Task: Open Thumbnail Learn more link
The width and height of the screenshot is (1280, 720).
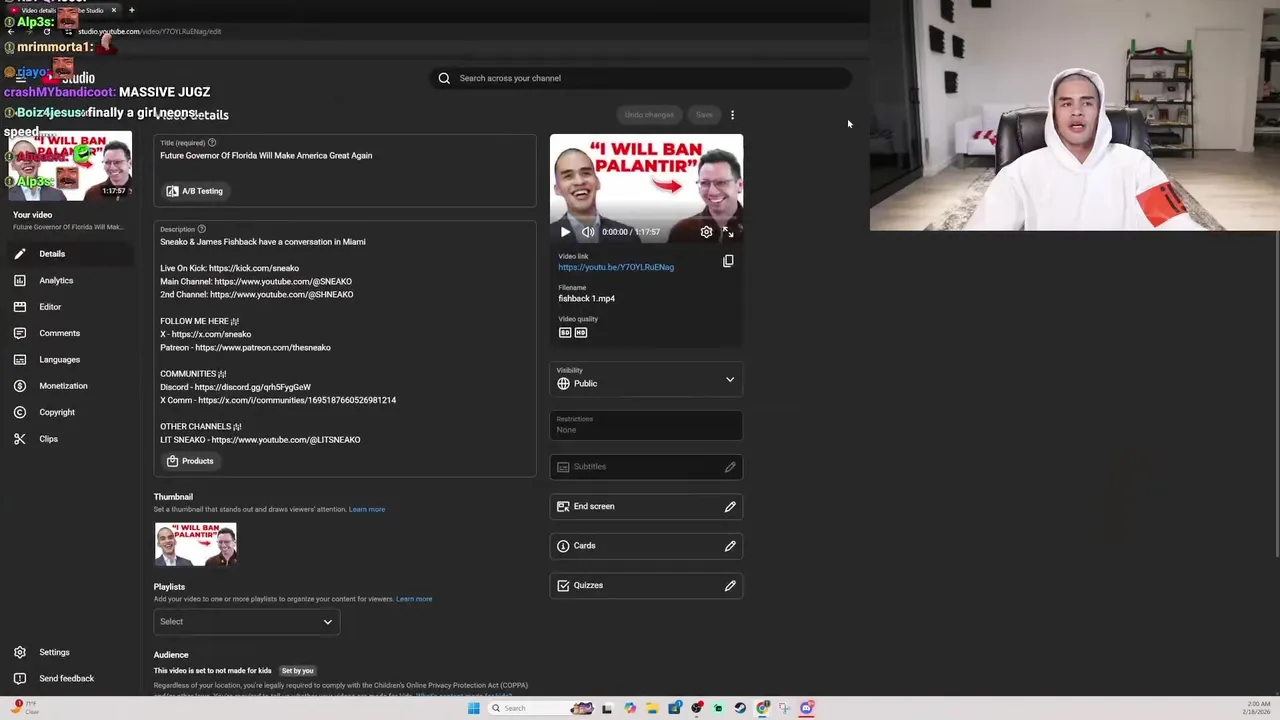Action: [367, 510]
